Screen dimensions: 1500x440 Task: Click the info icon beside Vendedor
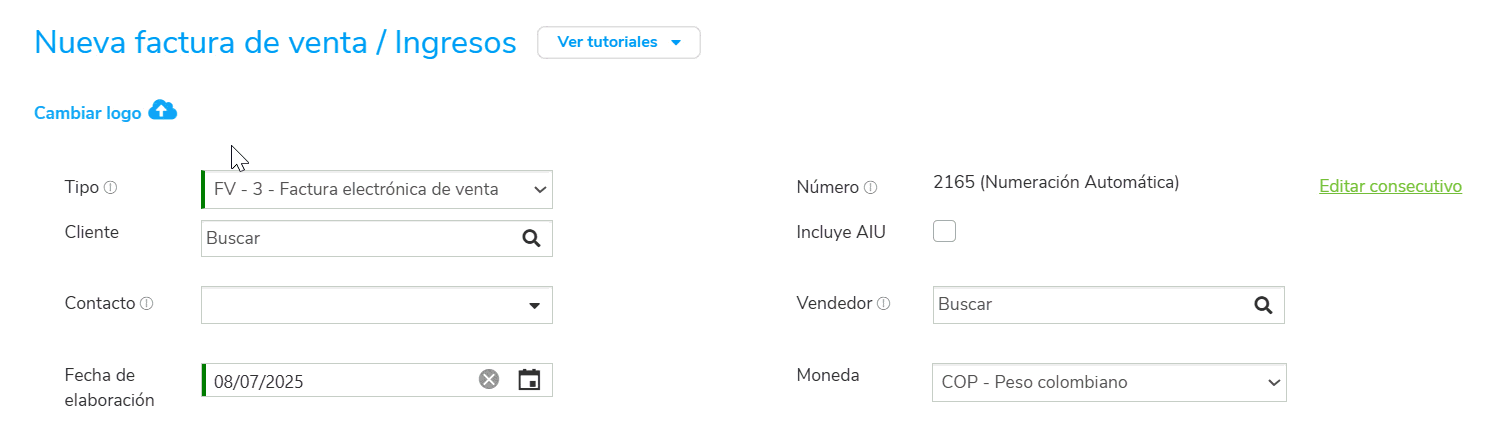[x=884, y=304]
